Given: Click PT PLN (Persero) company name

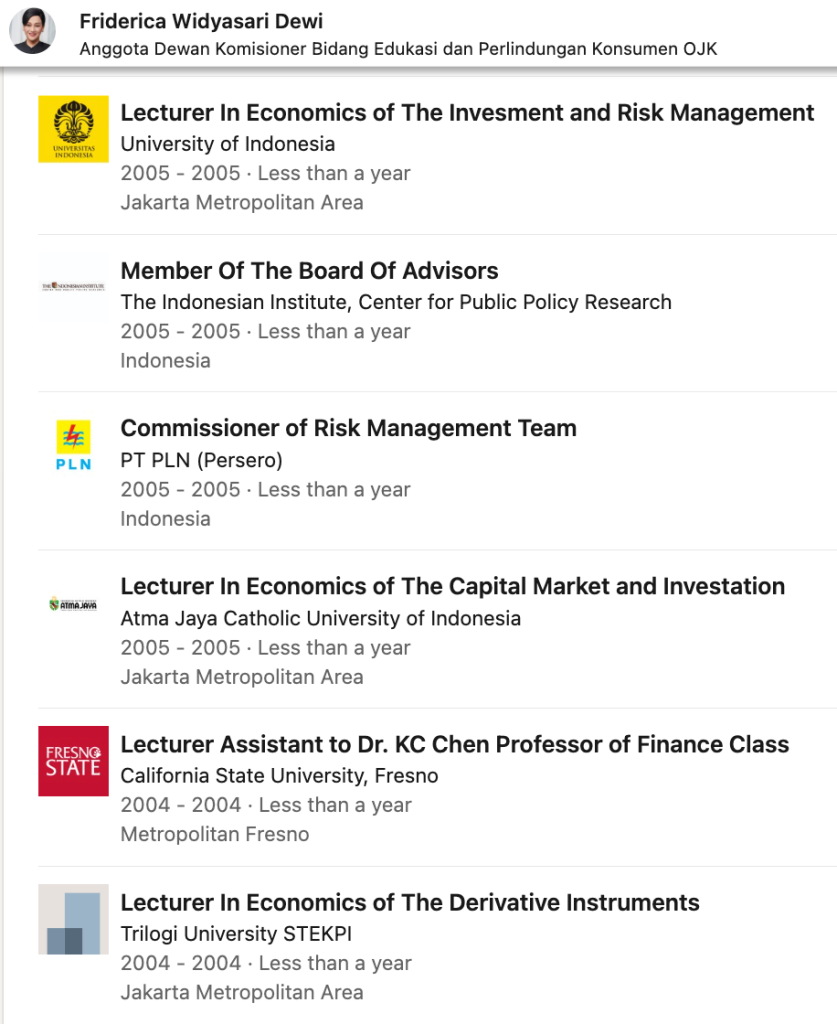Looking at the screenshot, I should point(201,460).
